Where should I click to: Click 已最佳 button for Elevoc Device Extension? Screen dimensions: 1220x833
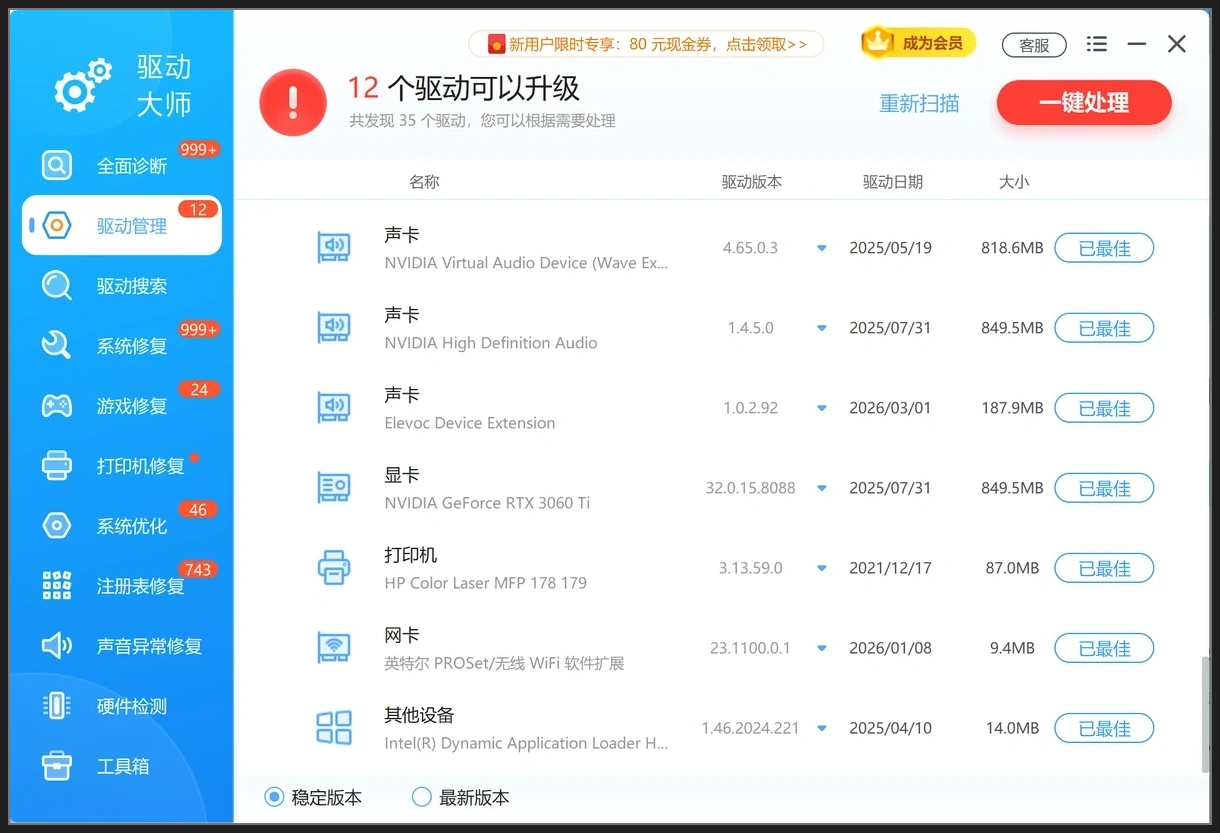[x=1104, y=408]
